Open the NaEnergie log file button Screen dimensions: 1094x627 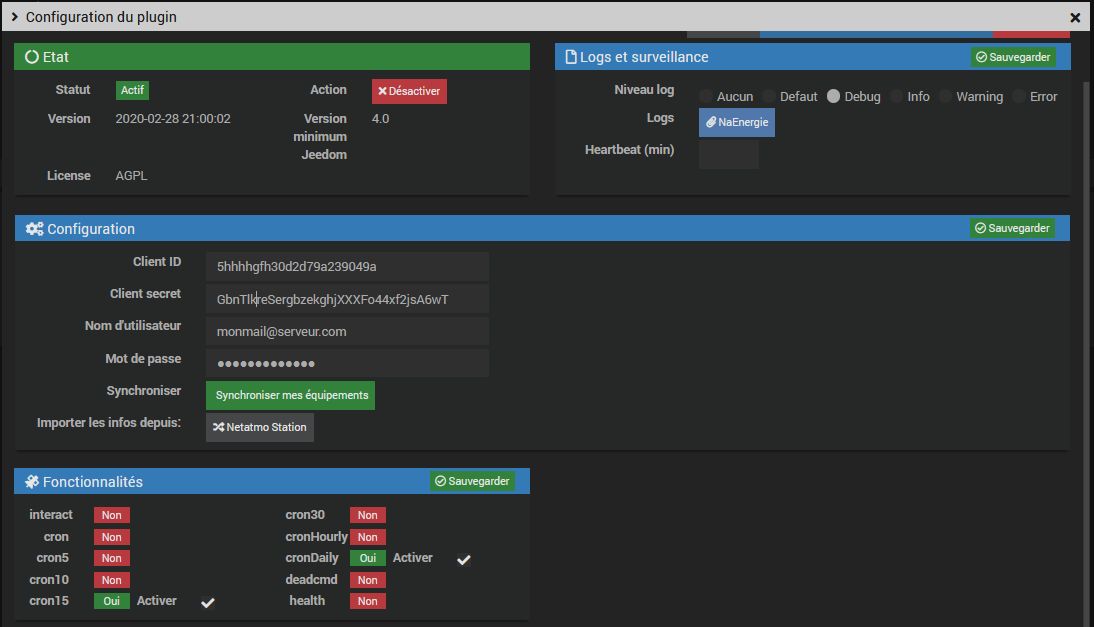point(737,123)
